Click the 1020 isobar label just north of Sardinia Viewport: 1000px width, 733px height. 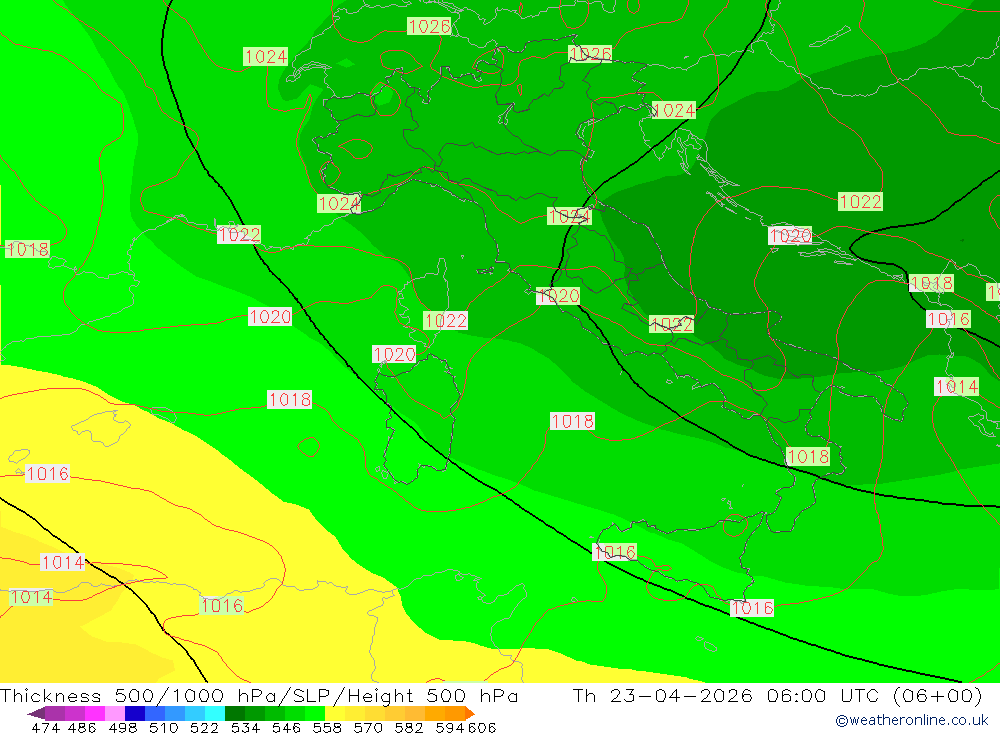(x=394, y=354)
